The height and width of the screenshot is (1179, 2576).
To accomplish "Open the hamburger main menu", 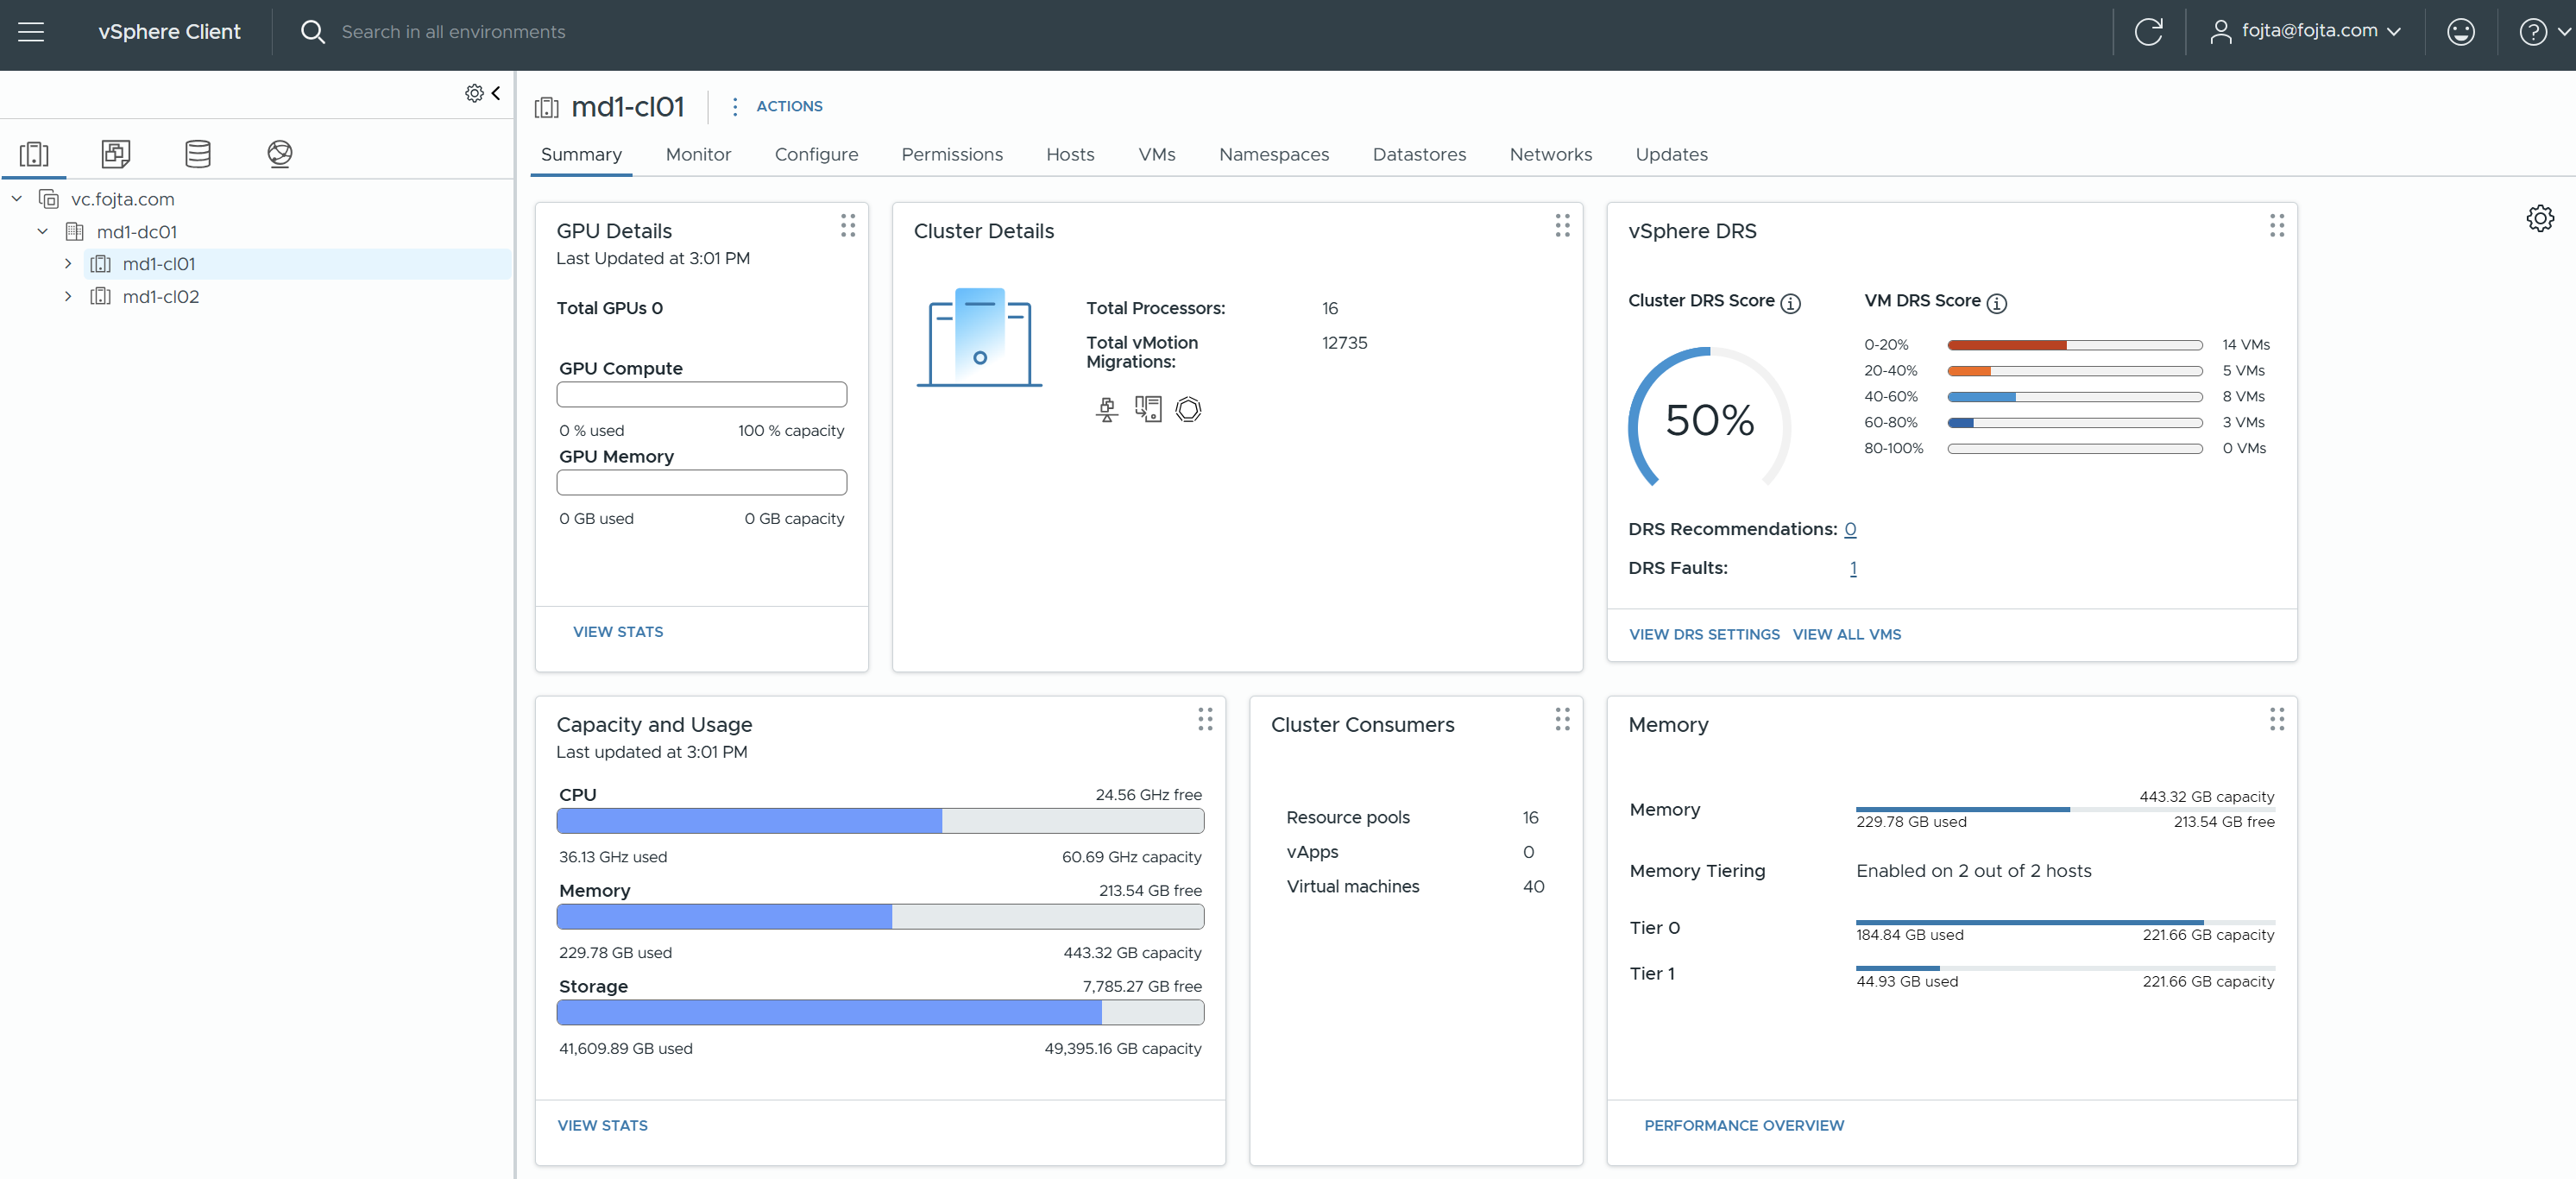I will click(31, 32).
